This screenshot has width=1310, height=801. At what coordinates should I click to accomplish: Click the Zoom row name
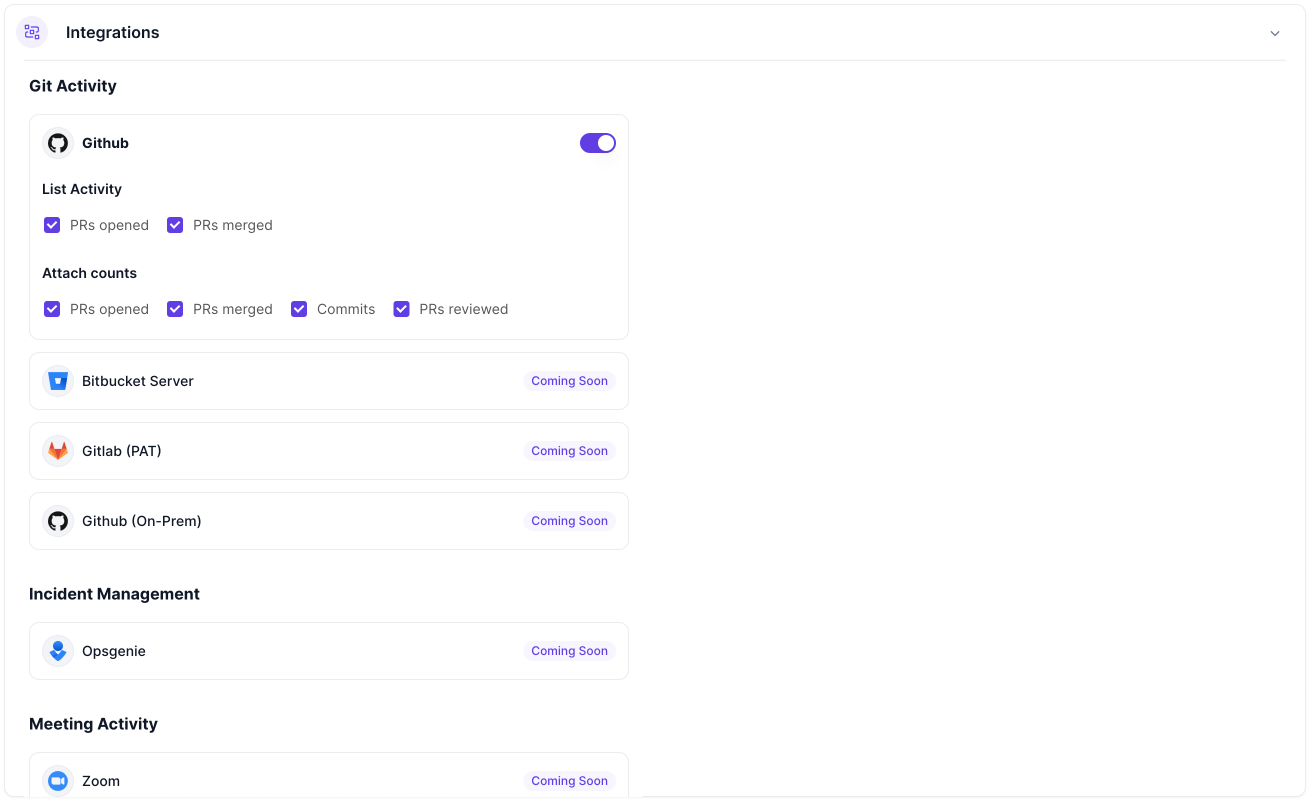click(x=101, y=781)
